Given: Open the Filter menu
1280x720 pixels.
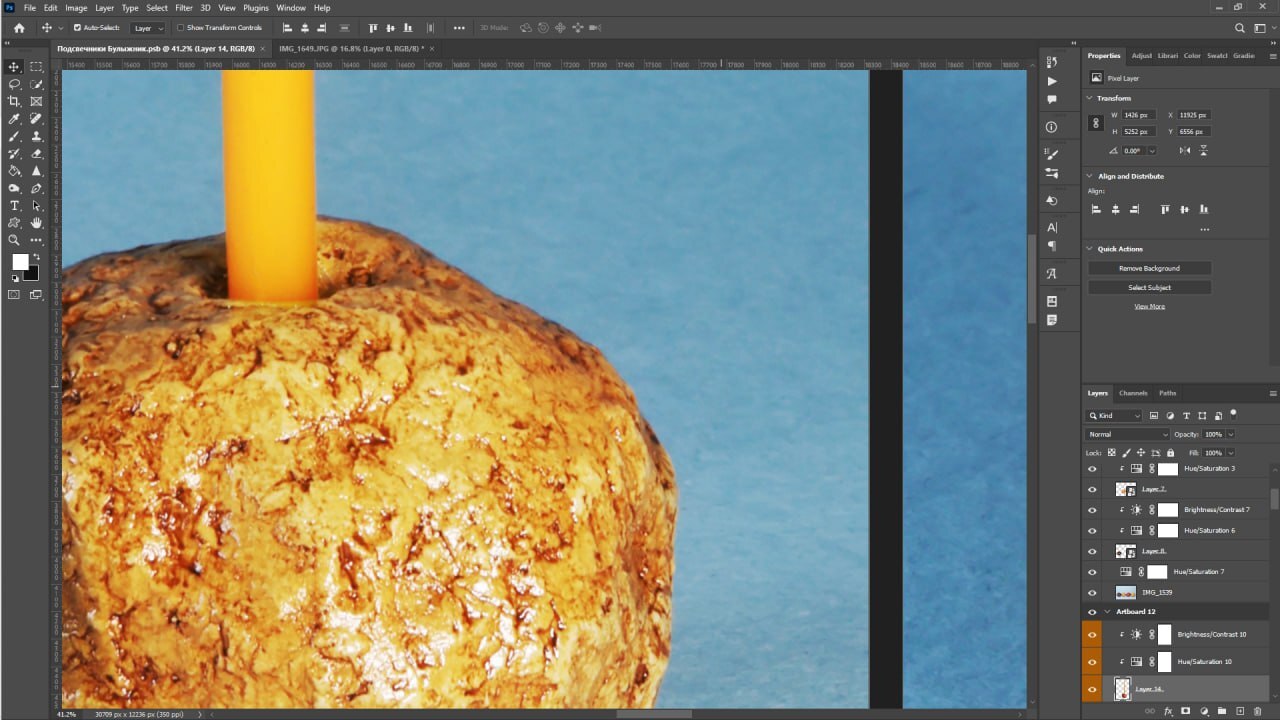Looking at the screenshot, I should pyautogui.click(x=184, y=8).
